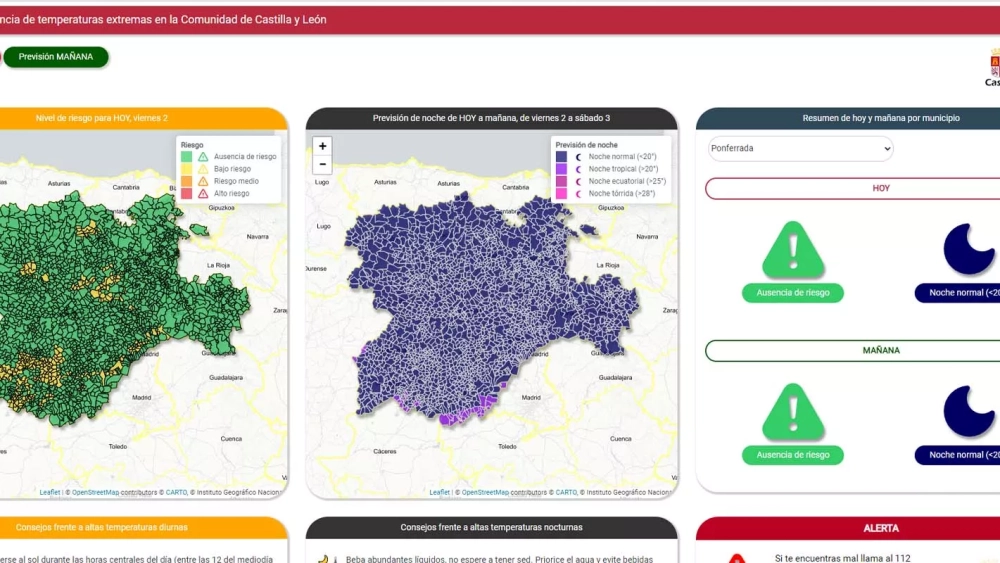This screenshot has width=1000, height=563.
Task: Click the green warning triangle under MAÑANA
Action: click(x=793, y=412)
